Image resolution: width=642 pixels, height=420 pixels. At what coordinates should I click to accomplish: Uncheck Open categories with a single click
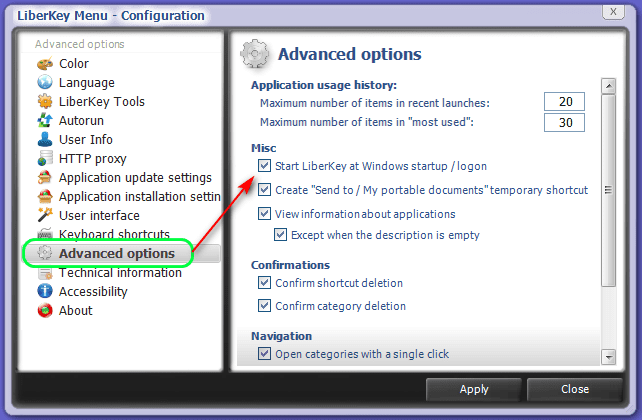tap(264, 354)
